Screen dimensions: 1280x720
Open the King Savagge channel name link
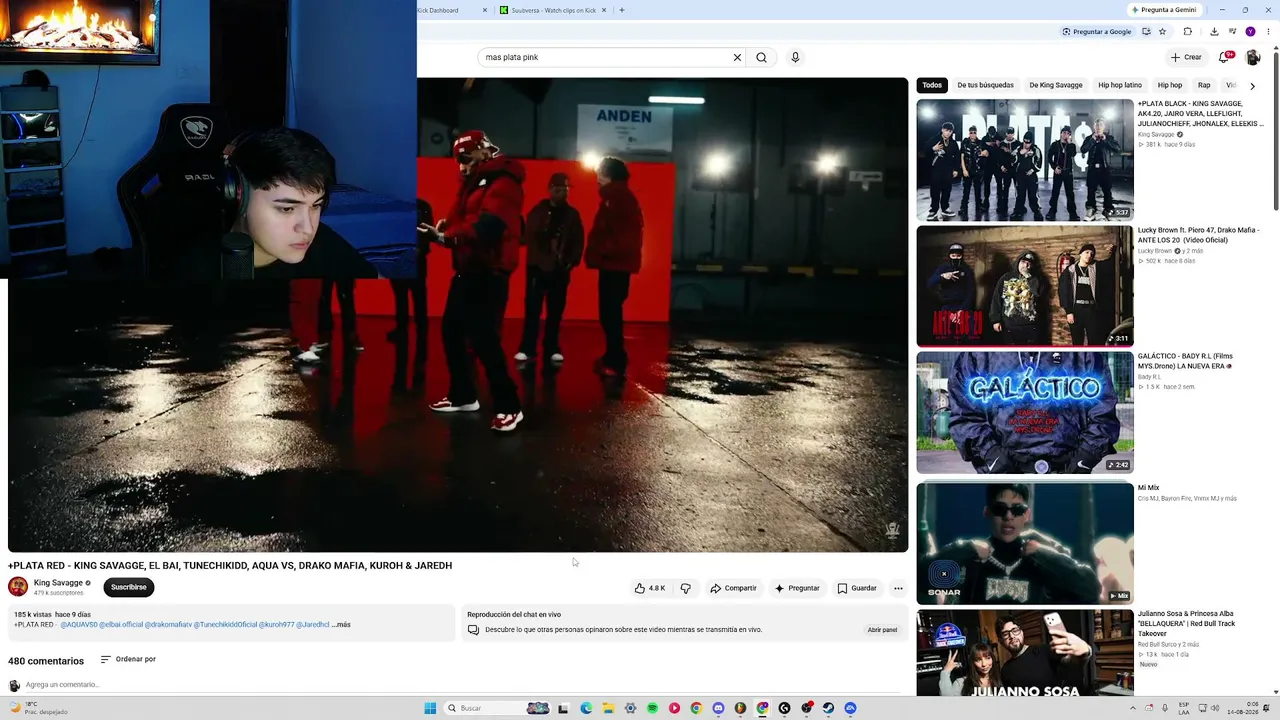click(x=58, y=583)
